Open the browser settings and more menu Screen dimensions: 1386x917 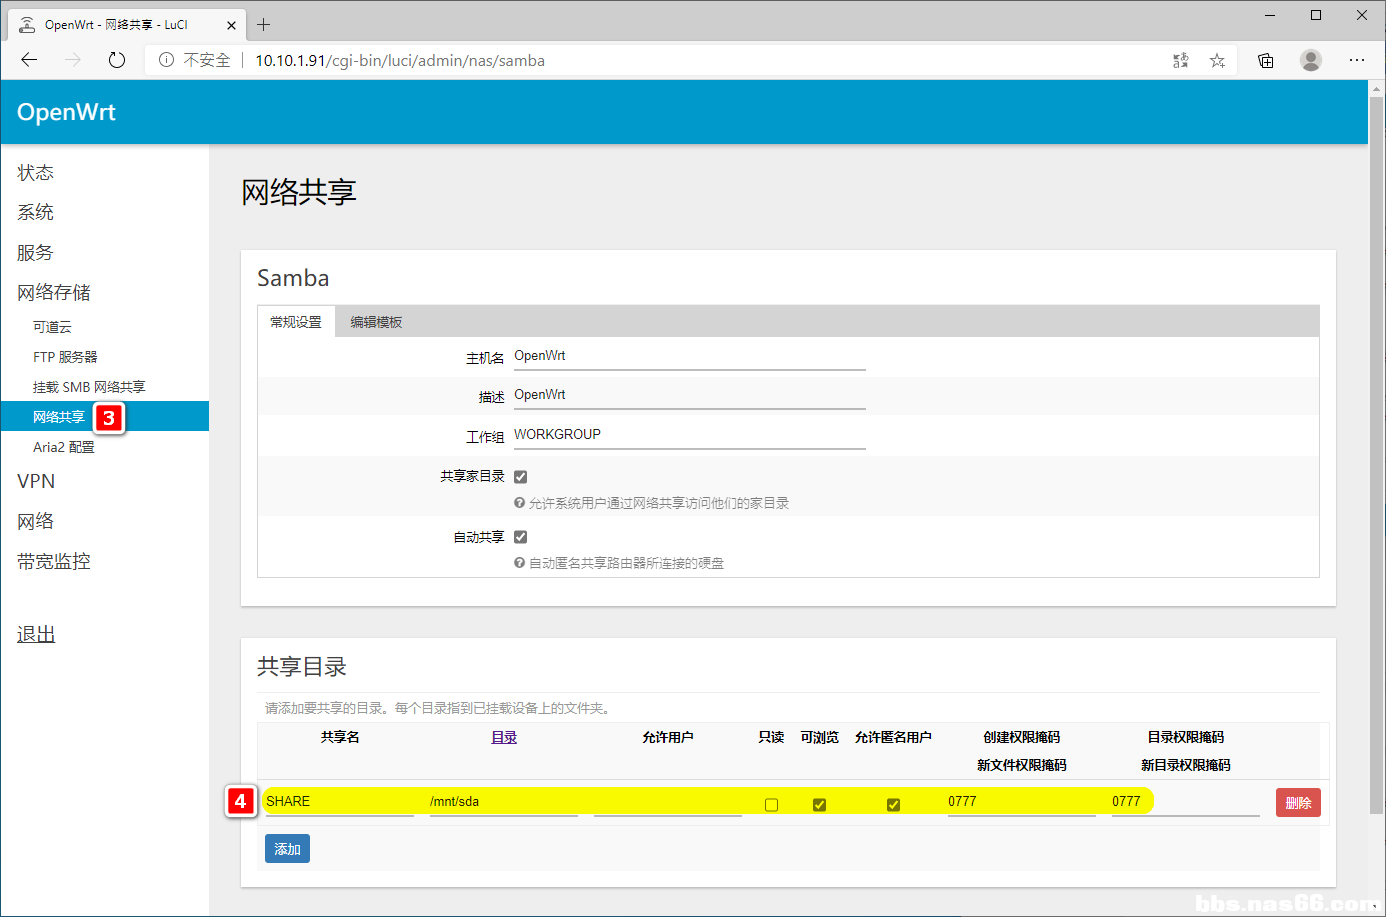coord(1357,60)
